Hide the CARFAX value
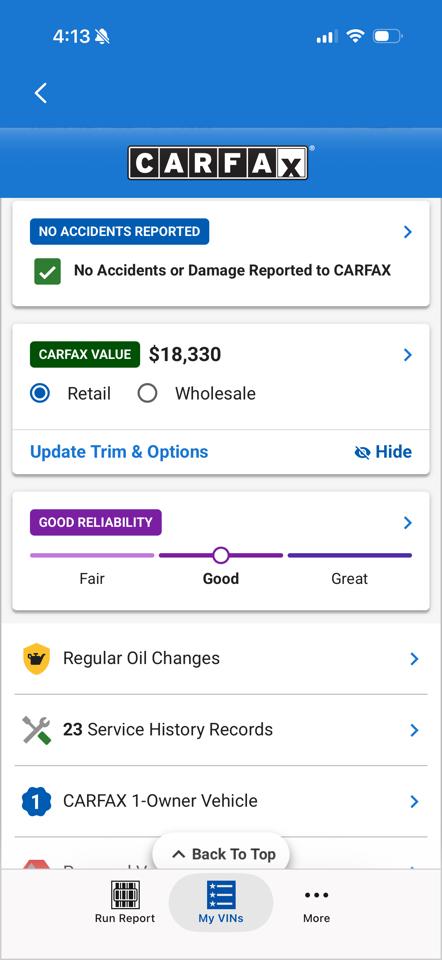 click(383, 452)
